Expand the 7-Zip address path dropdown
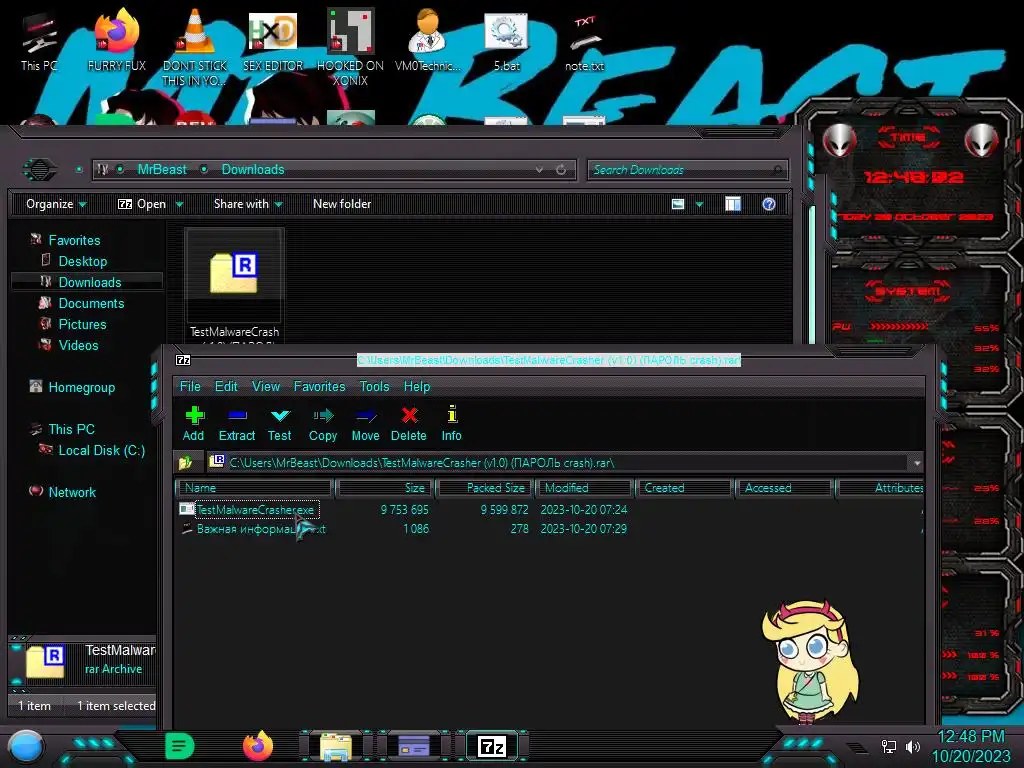The width and height of the screenshot is (1024, 768). click(x=917, y=463)
